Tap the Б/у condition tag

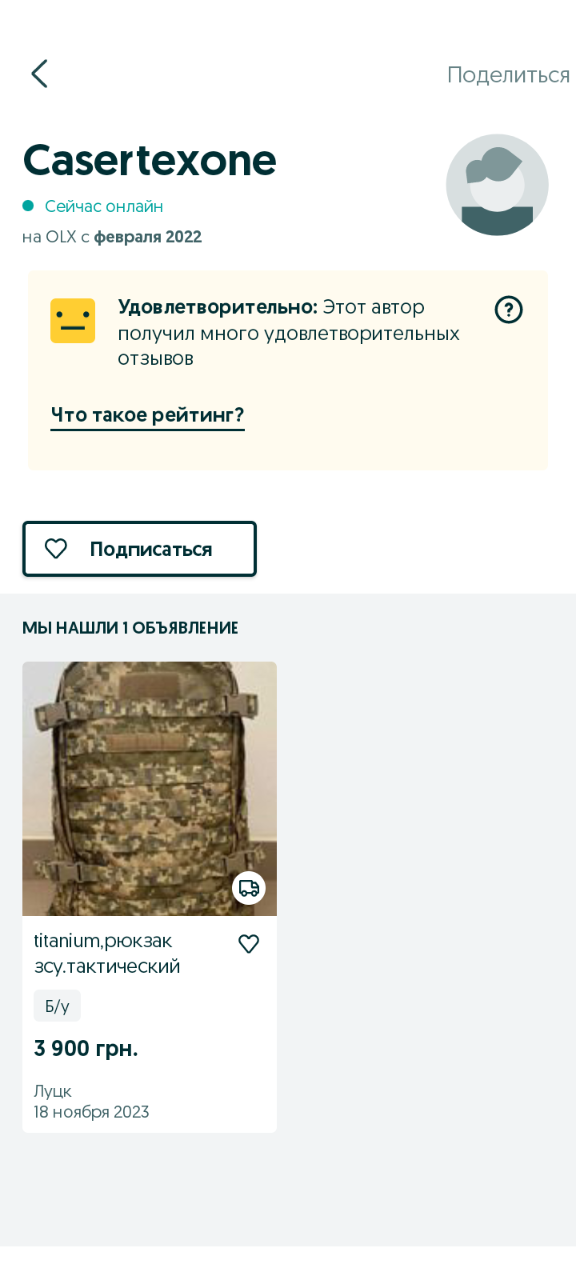point(57,1006)
